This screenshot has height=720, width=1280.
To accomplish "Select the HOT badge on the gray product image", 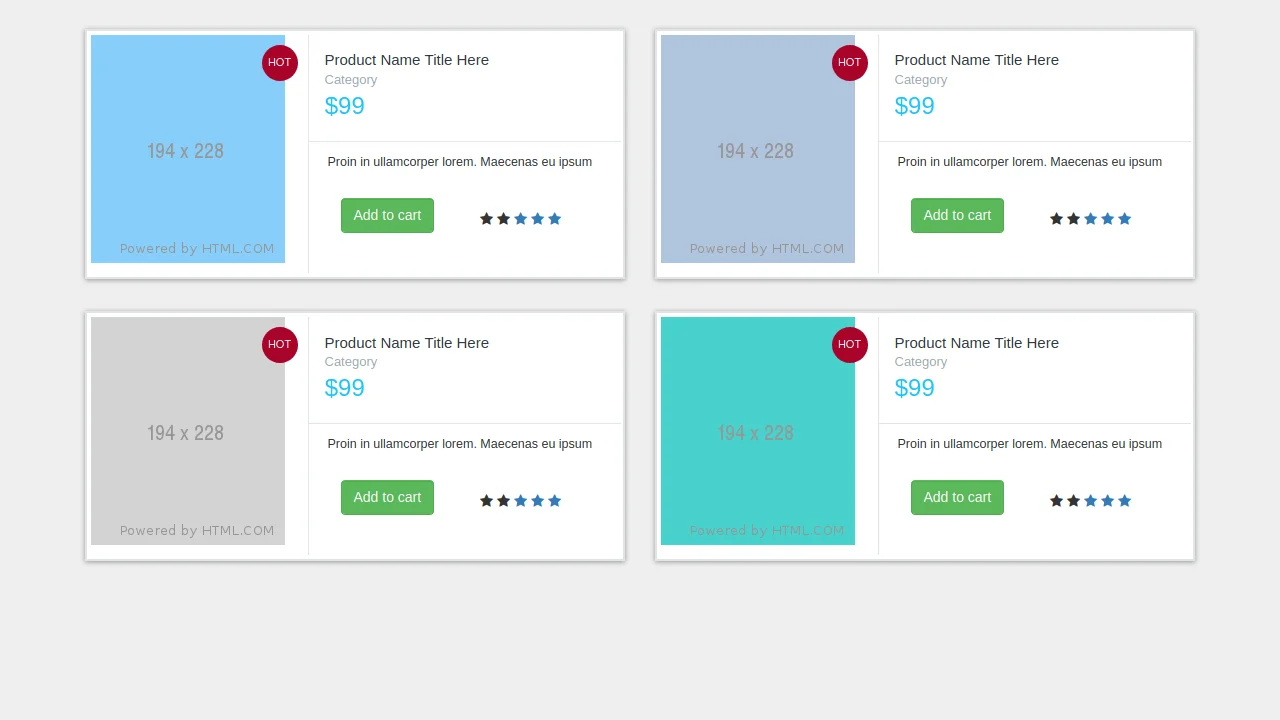I will click(x=279, y=345).
